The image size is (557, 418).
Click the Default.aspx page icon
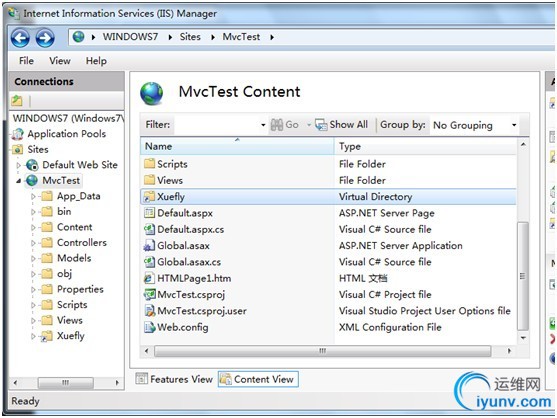150,213
